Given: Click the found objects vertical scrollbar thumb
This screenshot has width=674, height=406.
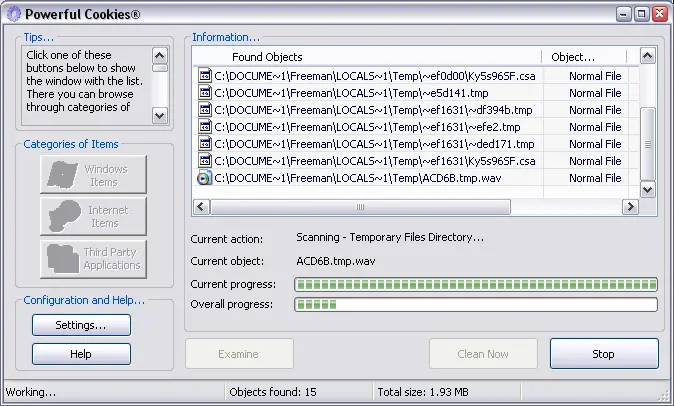Looking at the screenshot, I should pos(648,144).
